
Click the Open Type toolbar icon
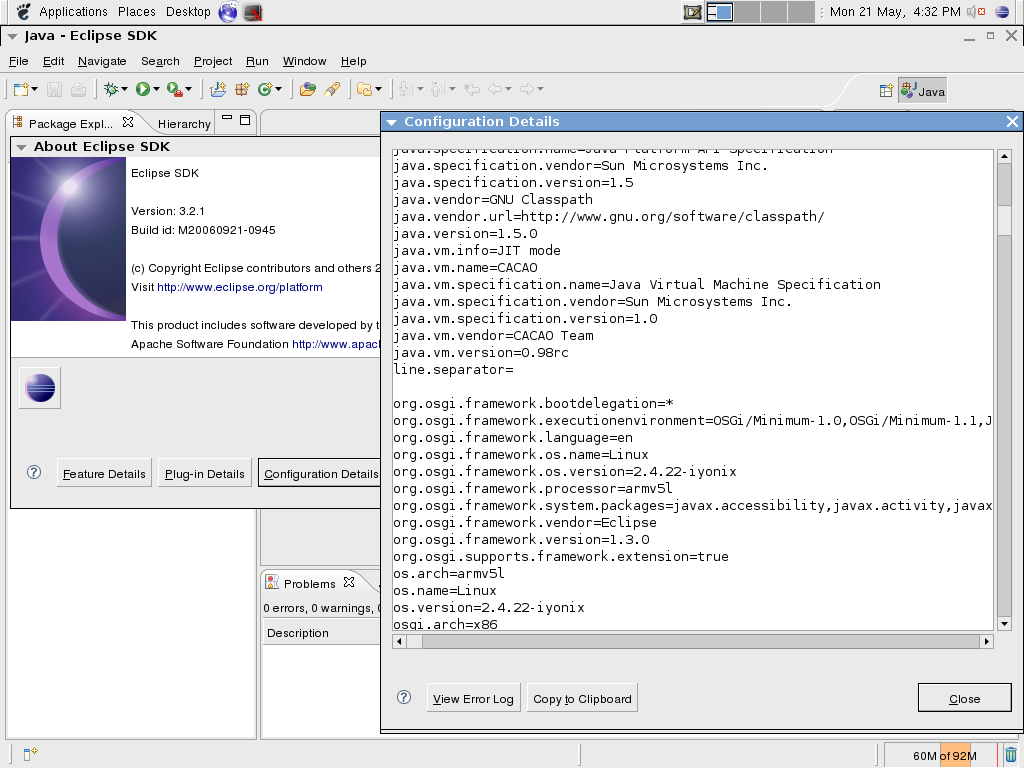308,89
